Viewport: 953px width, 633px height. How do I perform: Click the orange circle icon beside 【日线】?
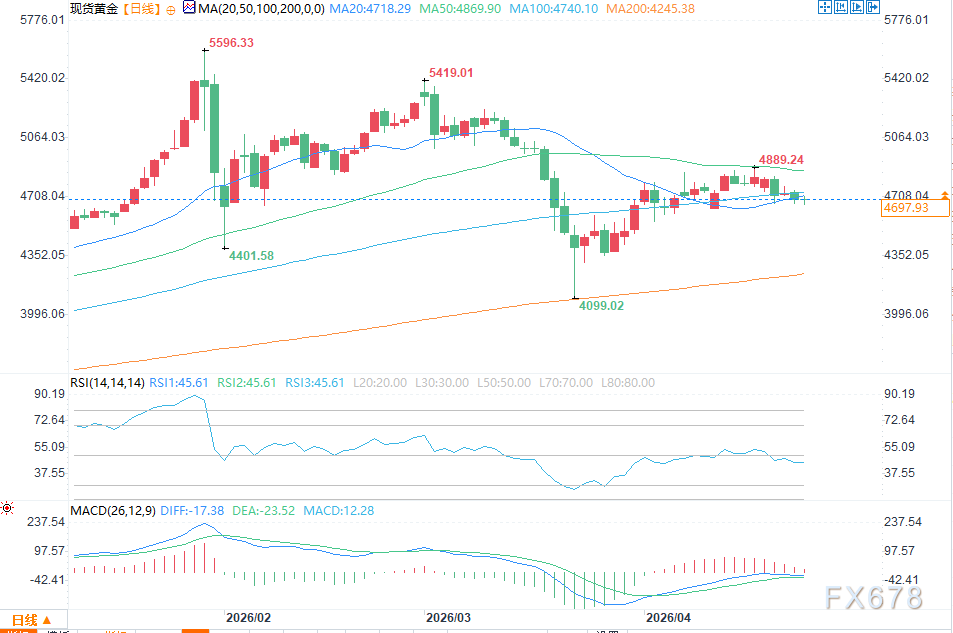(171, 9)
